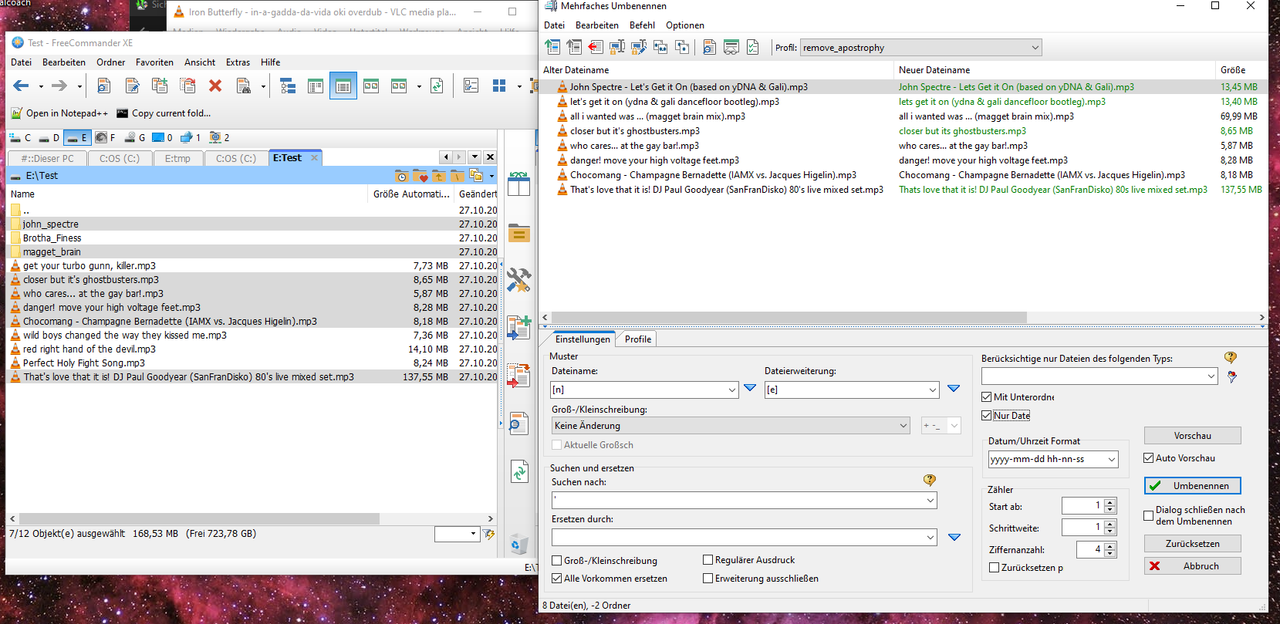Viewport: 1280px width, 624px height.
Task: Tick the Zurücksetzen checkbox in Zähler group
Action: pyautogui.click(x=993, y=567)
